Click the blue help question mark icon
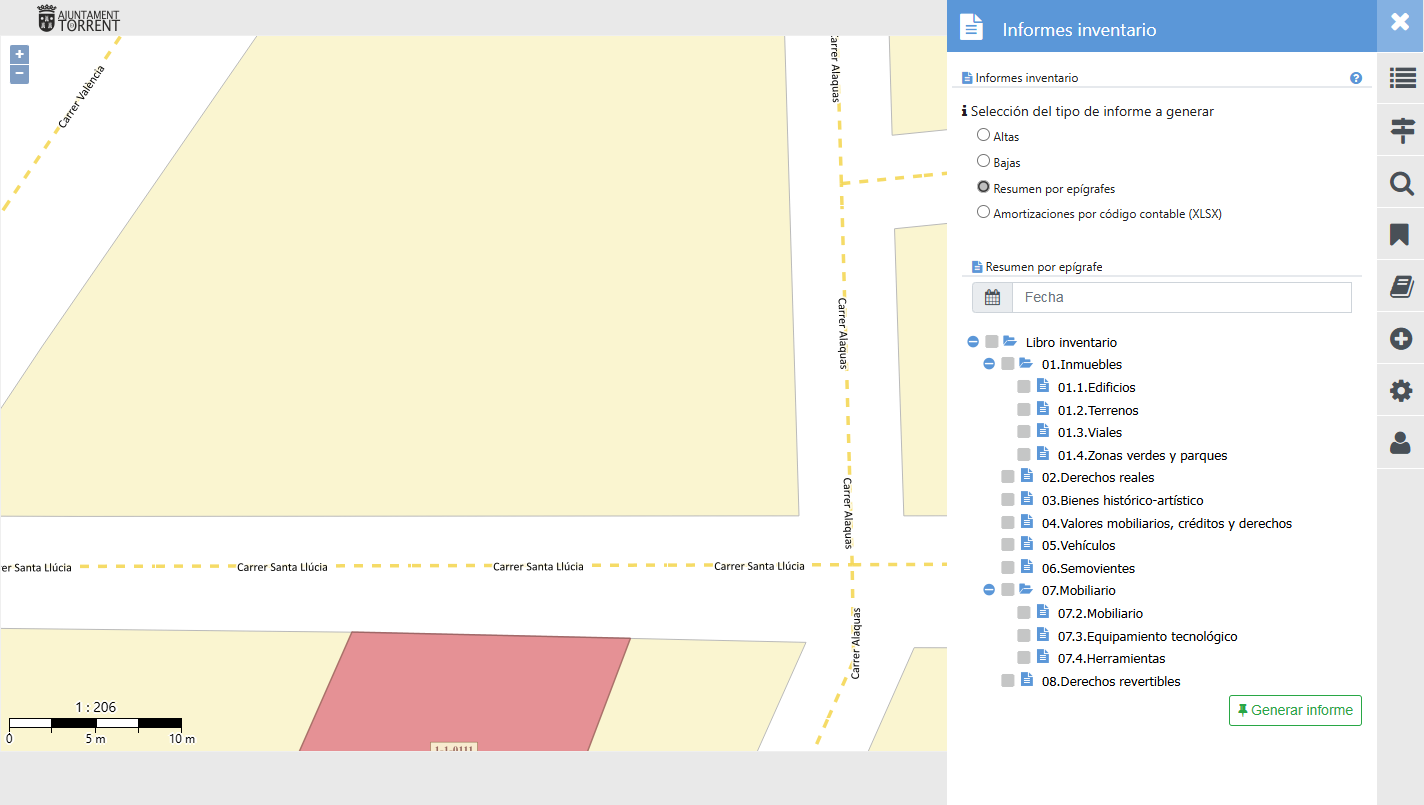Viewport: 1424px width, 805px height. pos(1356,78)
